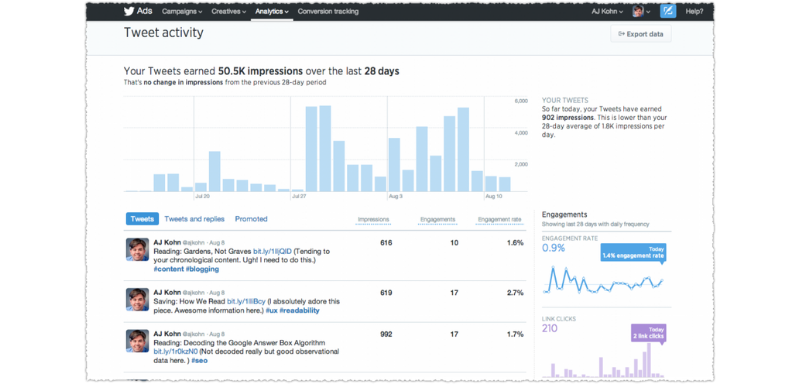
Task: Click the #seo hashtag
Action: point(199,361)
